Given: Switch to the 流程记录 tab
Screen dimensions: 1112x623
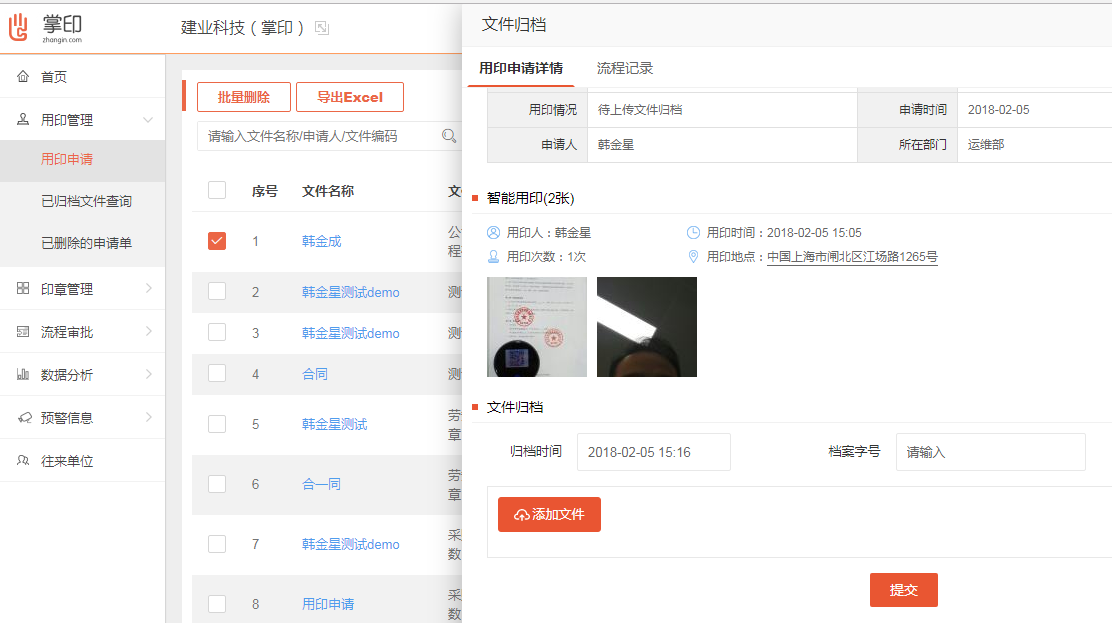Looking at the screenshot, I should [x=625, y=68].
